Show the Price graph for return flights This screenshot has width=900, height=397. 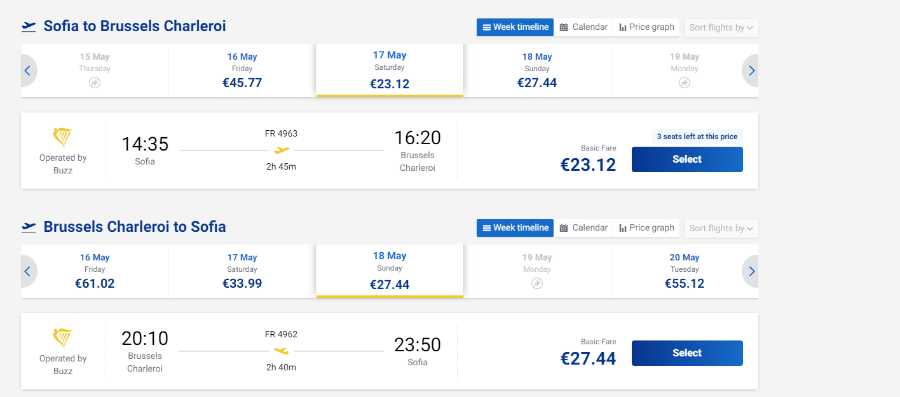coord(646,228)
